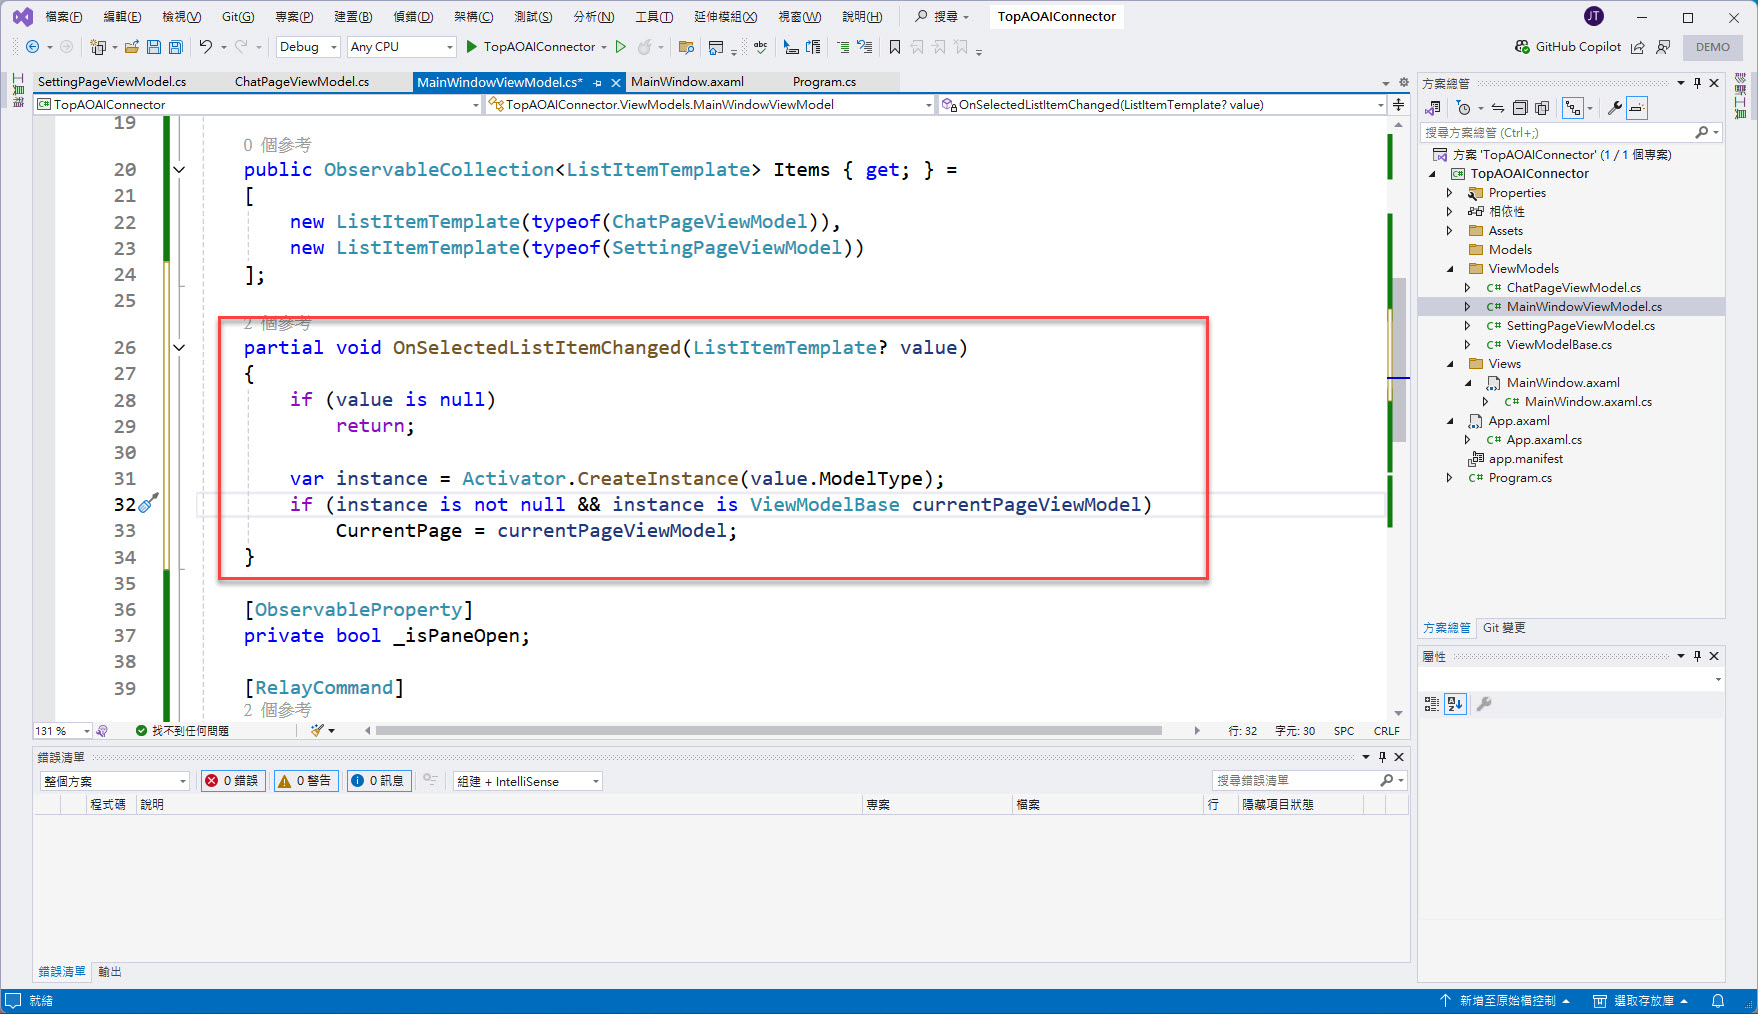Image resolution: width=1758 pixels, height=1014 pixels.
Task: Click the horizontal scrollbar of the code editor
Action: [768, 731]
